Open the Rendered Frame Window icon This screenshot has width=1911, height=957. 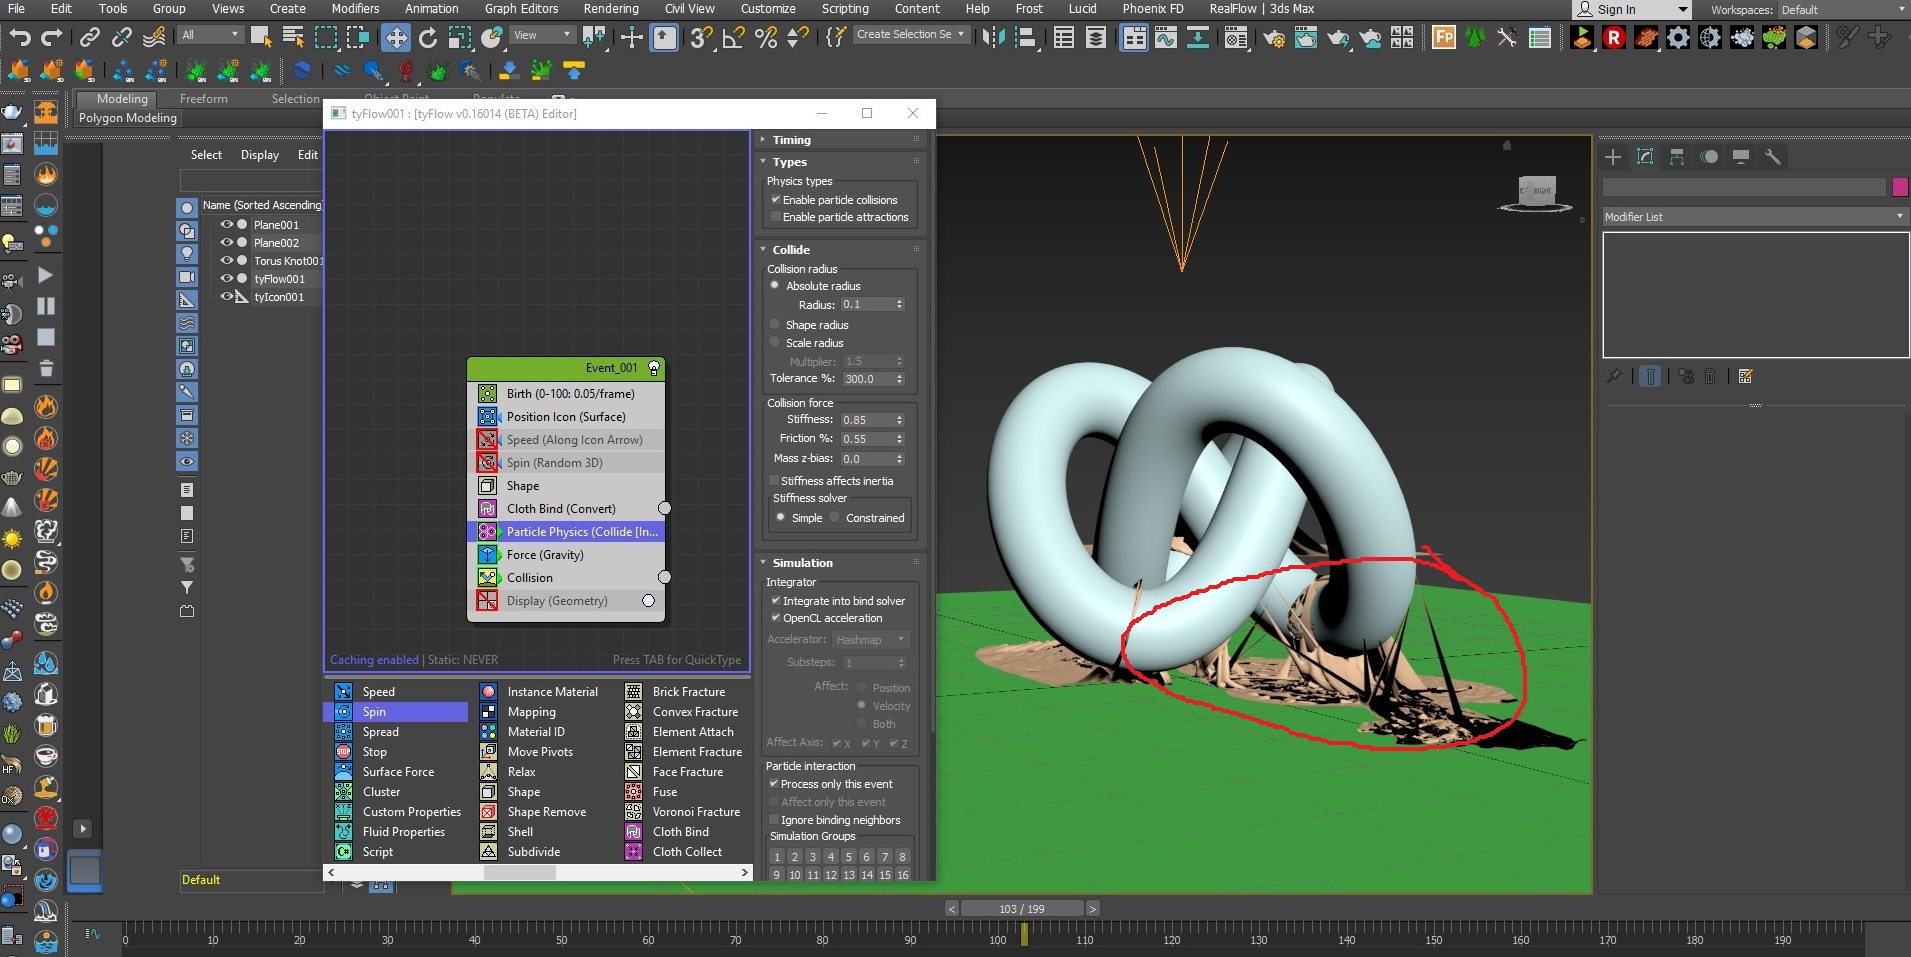coord(1306,38)
